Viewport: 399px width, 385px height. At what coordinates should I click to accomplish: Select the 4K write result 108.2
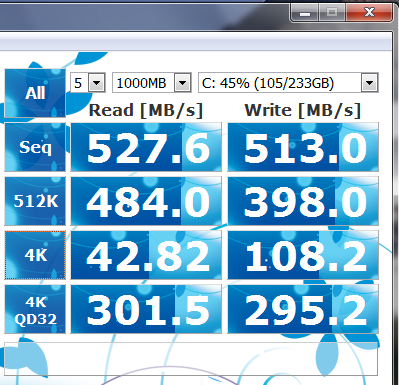303,255
